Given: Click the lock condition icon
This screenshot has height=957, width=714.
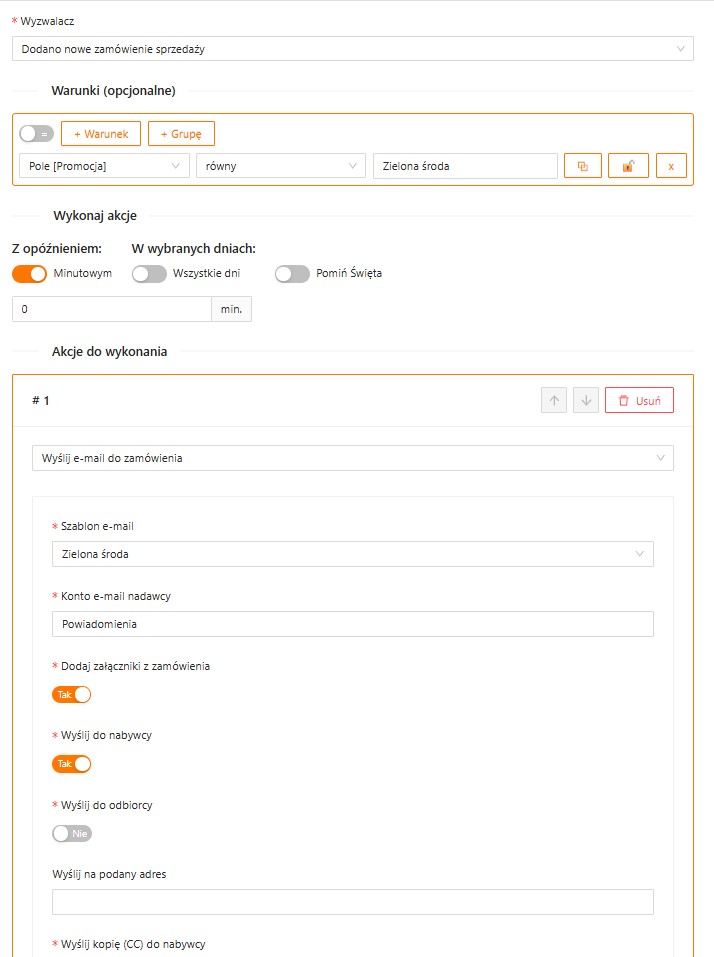Looking at the screenshot, I should point(628,166).
